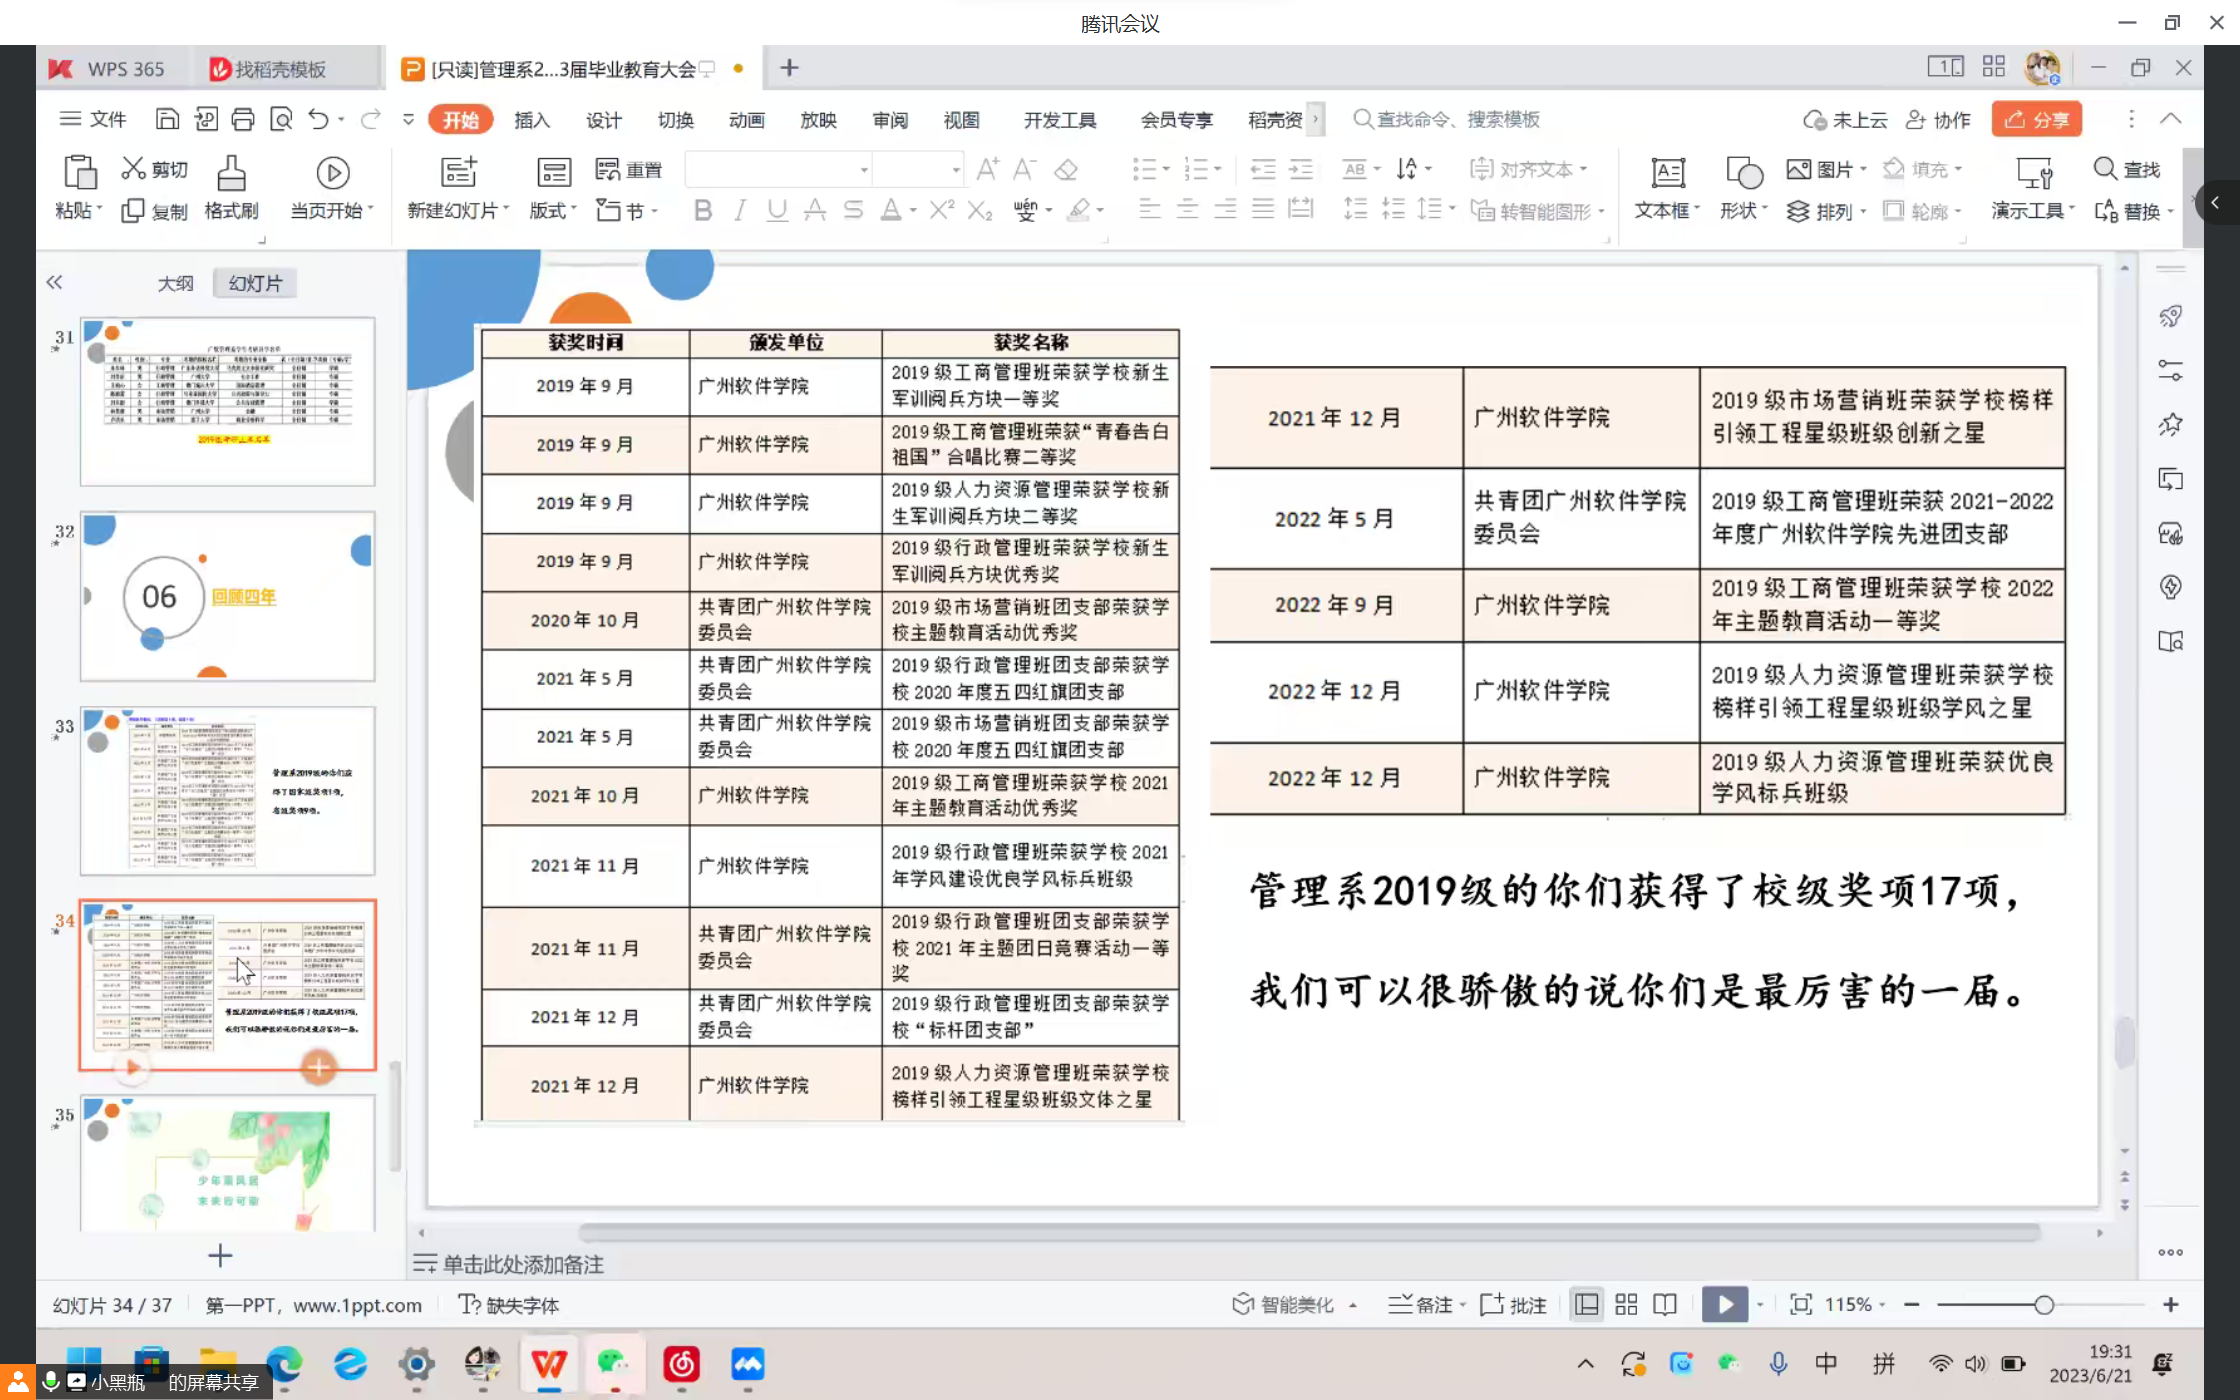Open the 插入 ribbon tab
This screenshot has width=2240, height=1400.
[x=532, y=120]
